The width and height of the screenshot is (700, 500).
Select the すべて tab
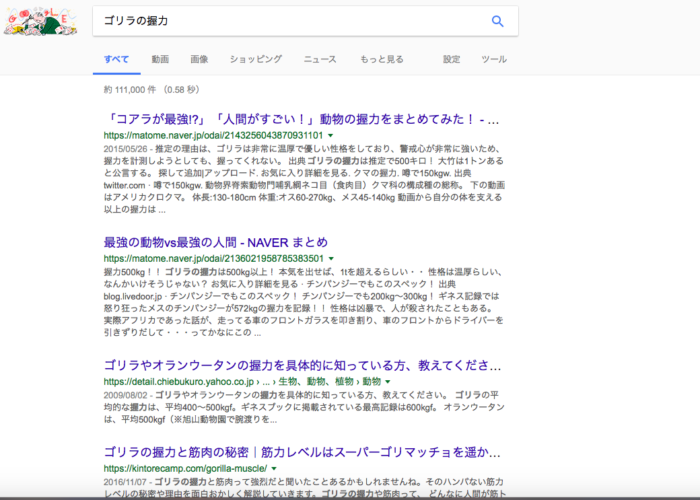click(117, 59)
